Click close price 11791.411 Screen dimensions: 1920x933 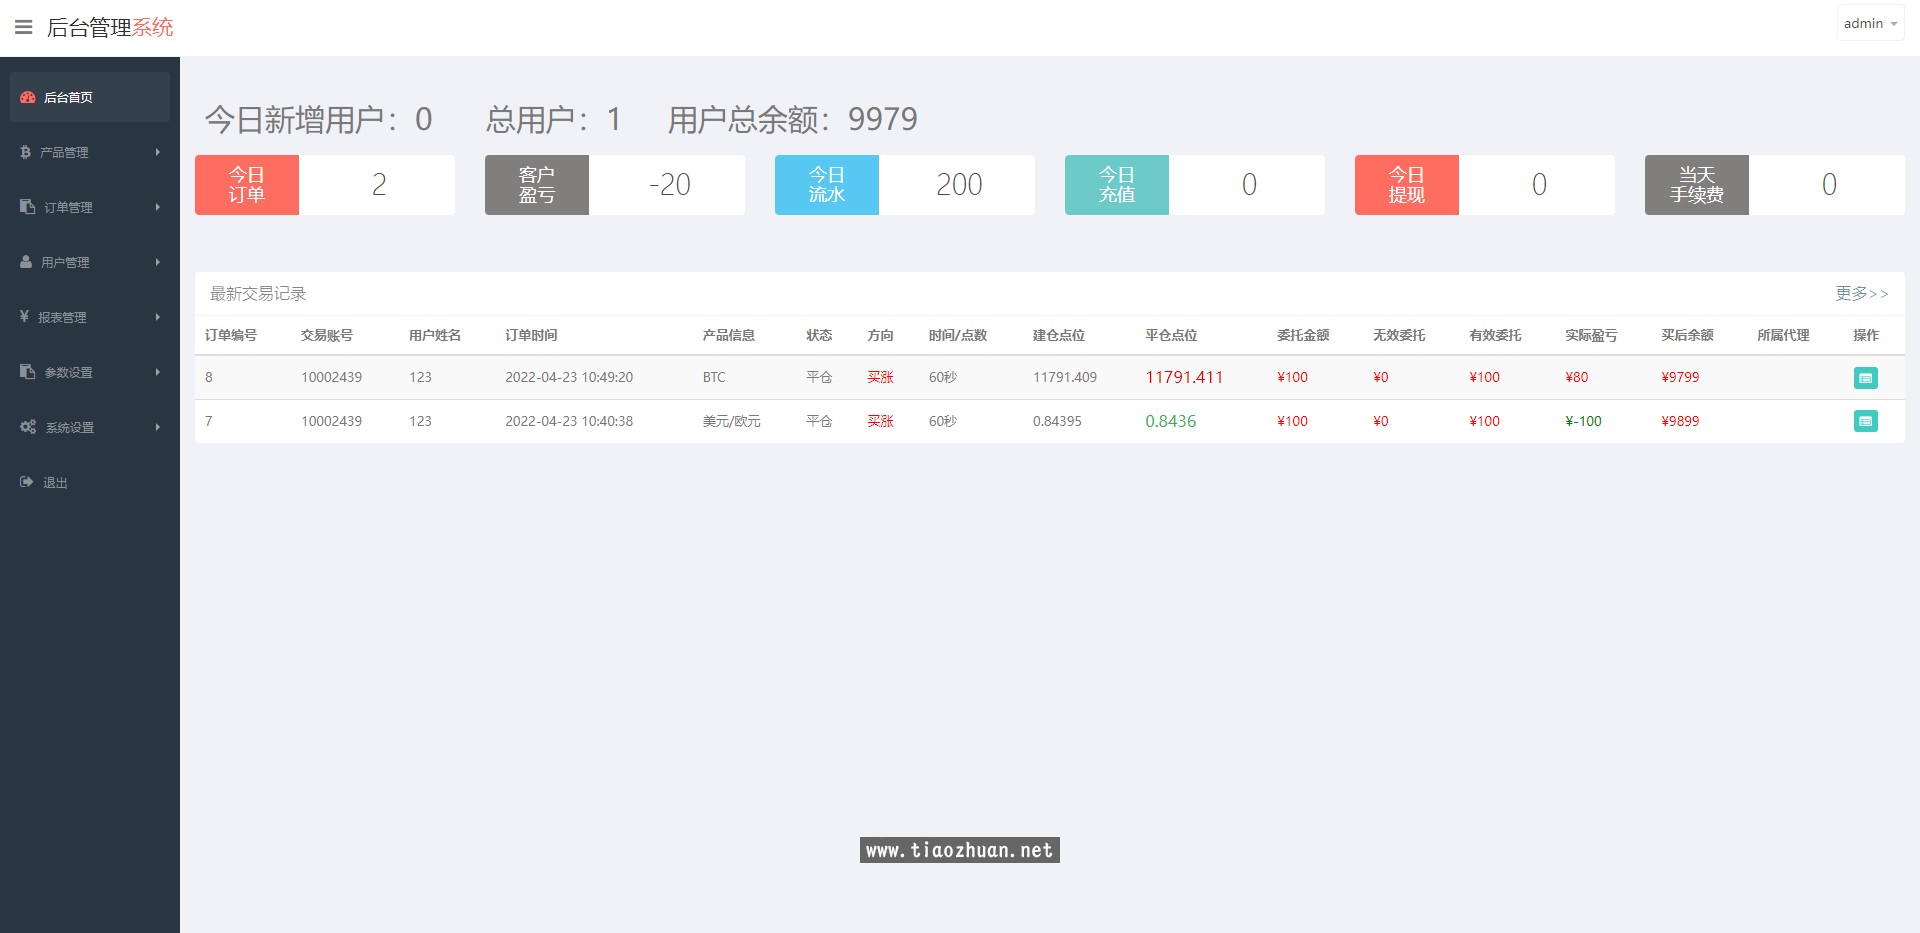(x=1184, y=377)
